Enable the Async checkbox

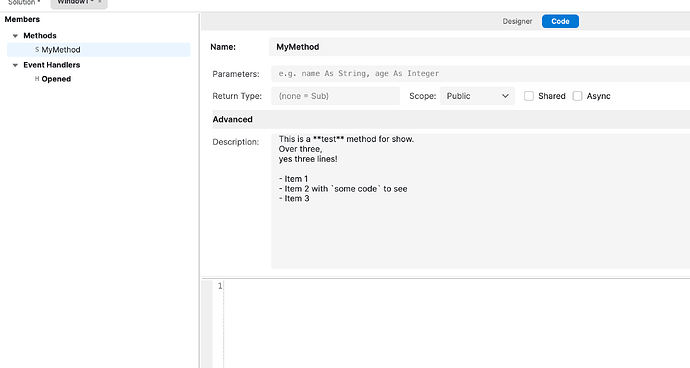coord(577,96)
